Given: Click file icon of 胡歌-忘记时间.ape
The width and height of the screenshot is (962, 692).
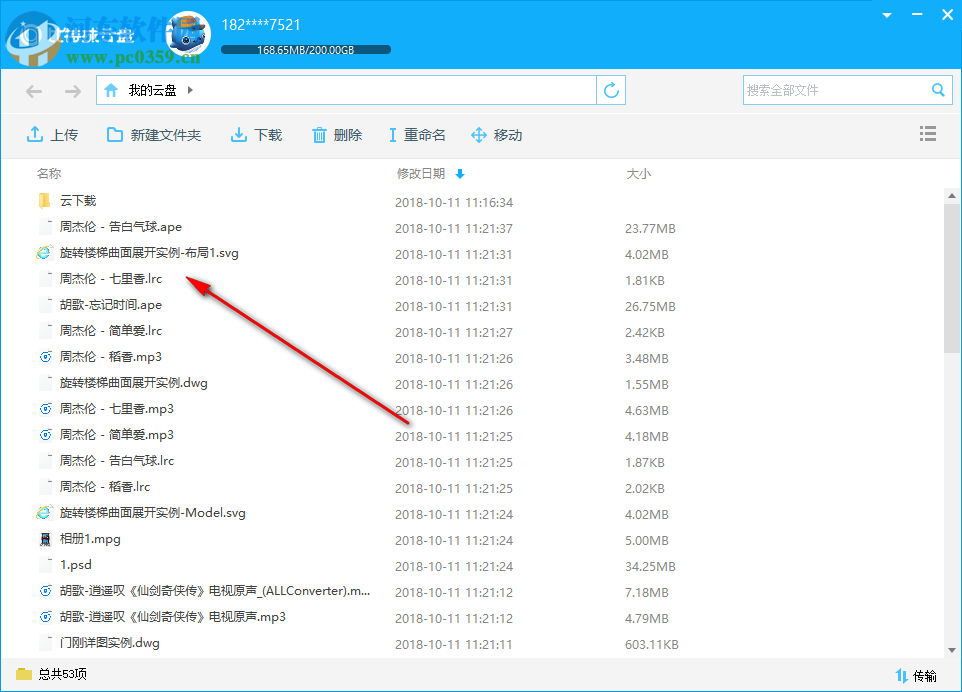Looking at the screenshot, I should [45, 305].
